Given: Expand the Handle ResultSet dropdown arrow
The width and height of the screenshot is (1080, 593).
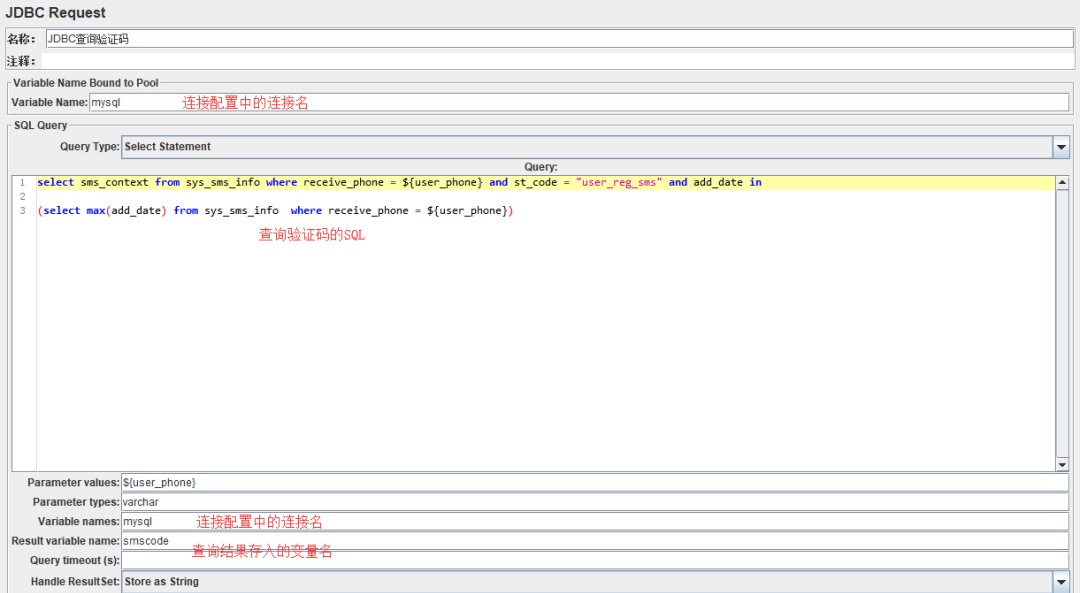Looking at the screenshot, I should click(1061, 581).
